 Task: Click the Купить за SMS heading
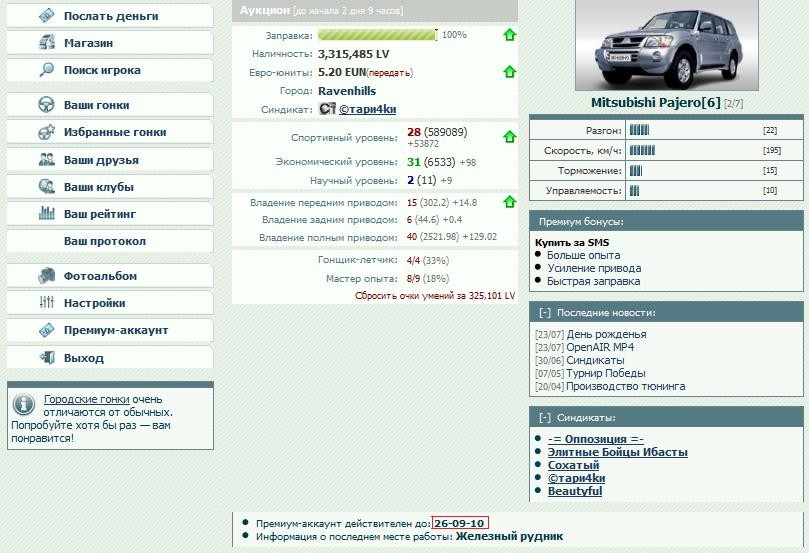572,242
